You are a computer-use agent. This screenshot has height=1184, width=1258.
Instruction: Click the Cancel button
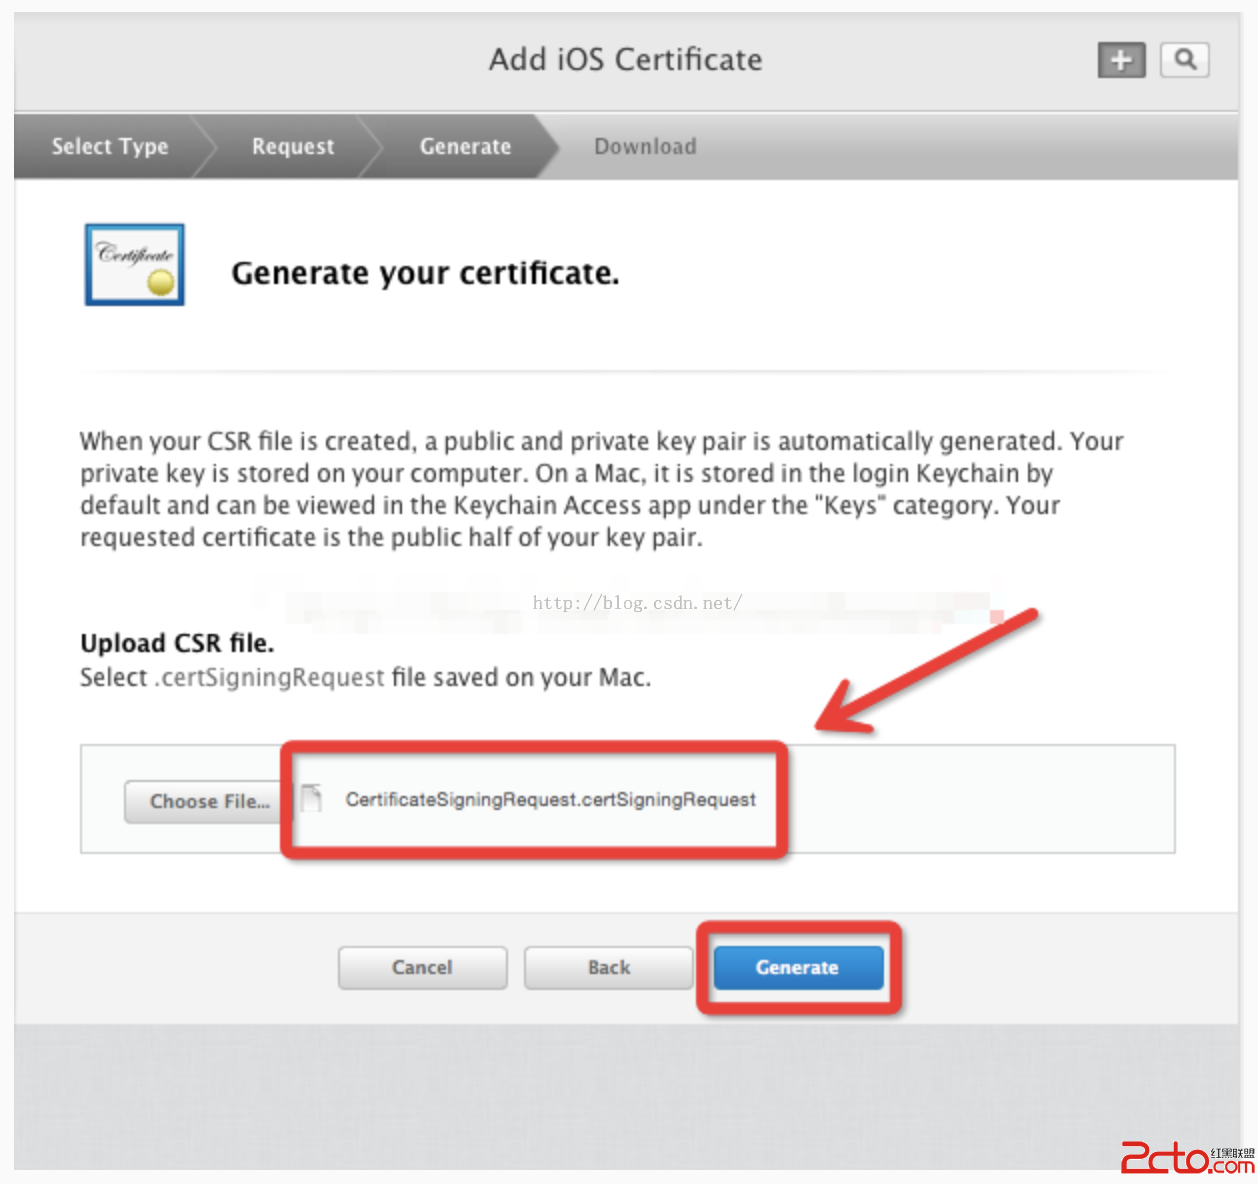(422, 967)
